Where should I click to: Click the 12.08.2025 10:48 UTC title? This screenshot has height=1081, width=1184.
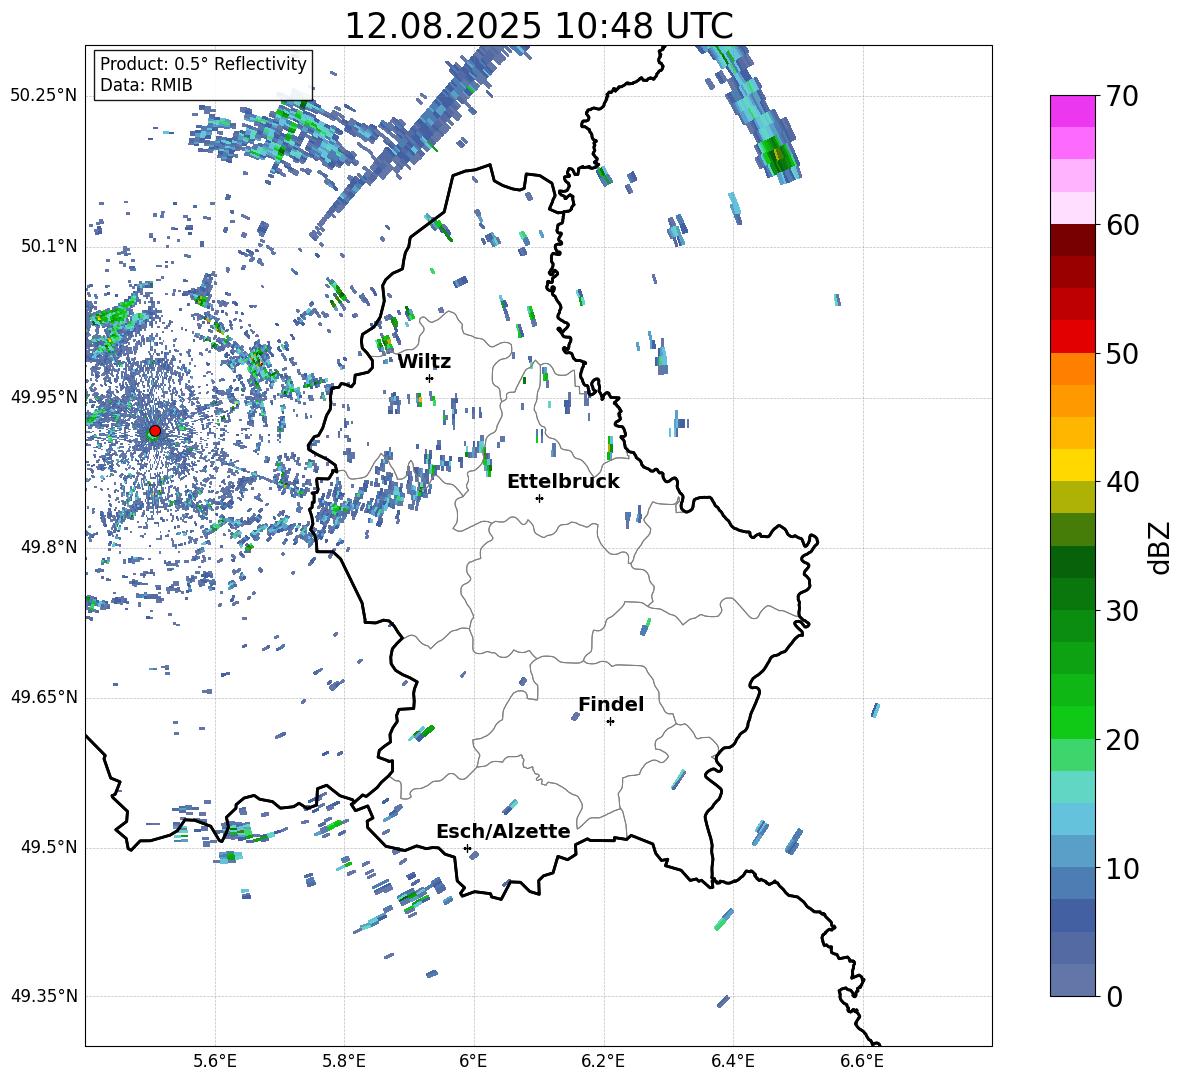click(x=538, y=26)
